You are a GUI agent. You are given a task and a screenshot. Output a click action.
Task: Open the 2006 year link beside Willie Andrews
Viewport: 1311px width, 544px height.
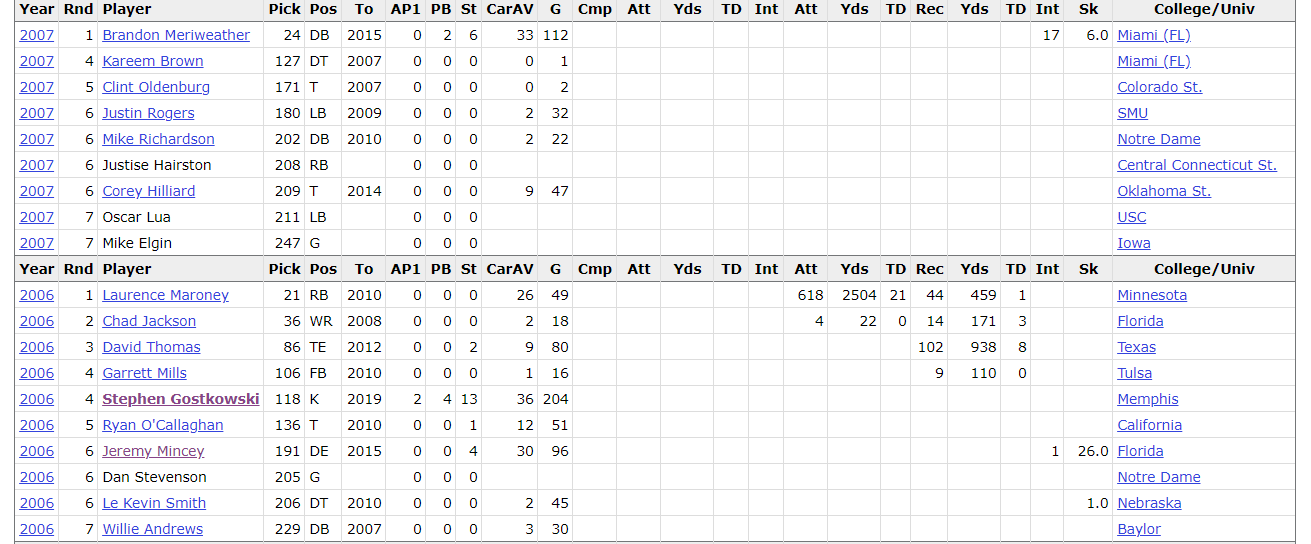pyautogui.click(x=37, y=529)
